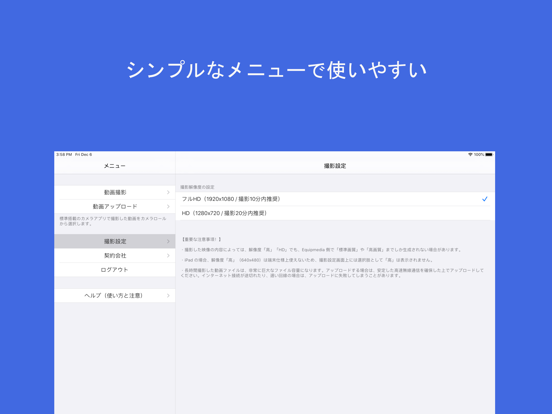Click the chevron beside ヘルプ

[168, 295]
